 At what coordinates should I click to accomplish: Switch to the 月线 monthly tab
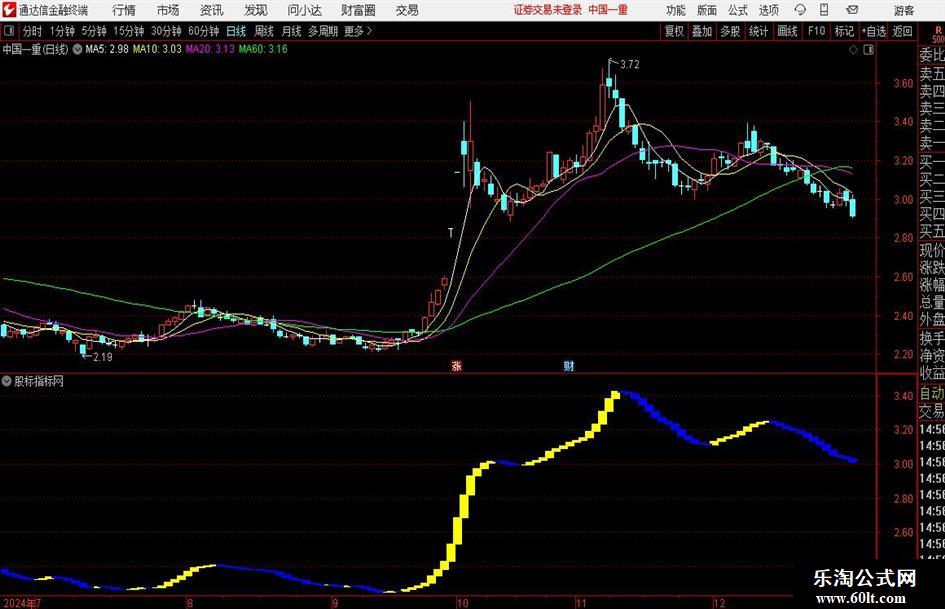tap(291, 31)
